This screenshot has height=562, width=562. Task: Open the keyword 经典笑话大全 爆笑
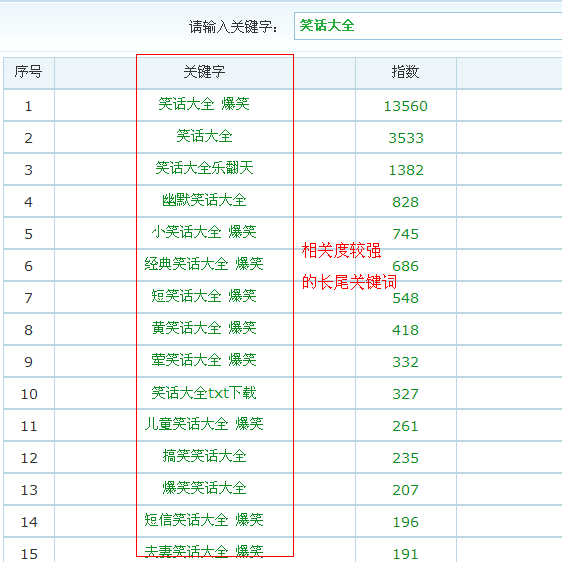(204, 264)
